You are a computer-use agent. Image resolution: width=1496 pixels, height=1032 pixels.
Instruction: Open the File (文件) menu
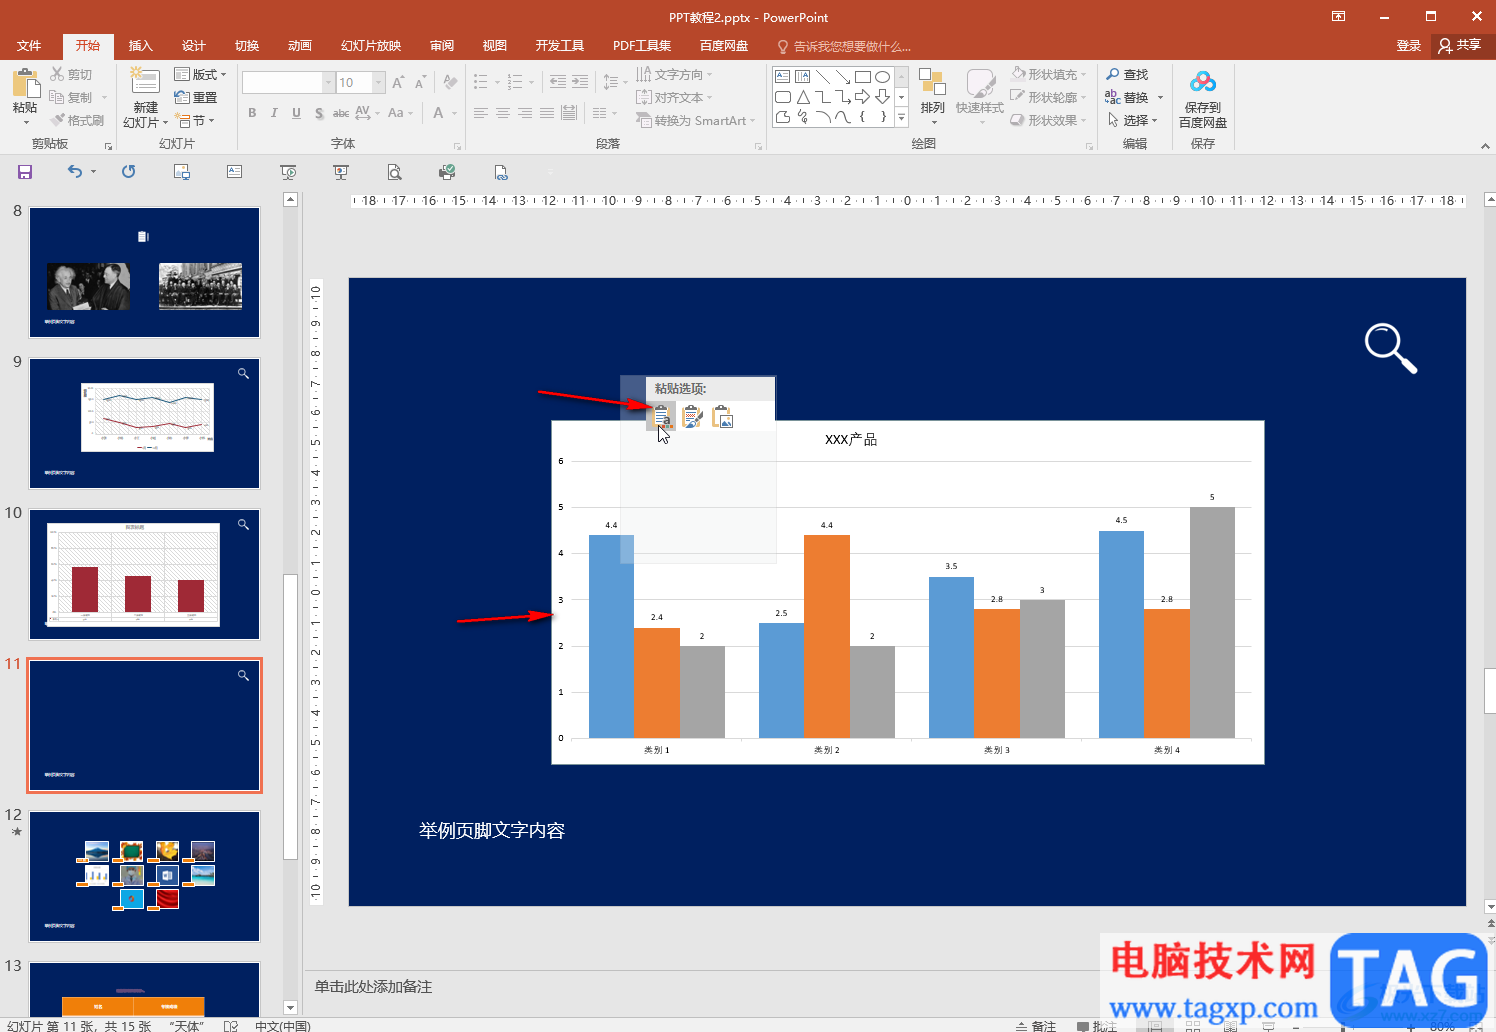pos(29,46)
